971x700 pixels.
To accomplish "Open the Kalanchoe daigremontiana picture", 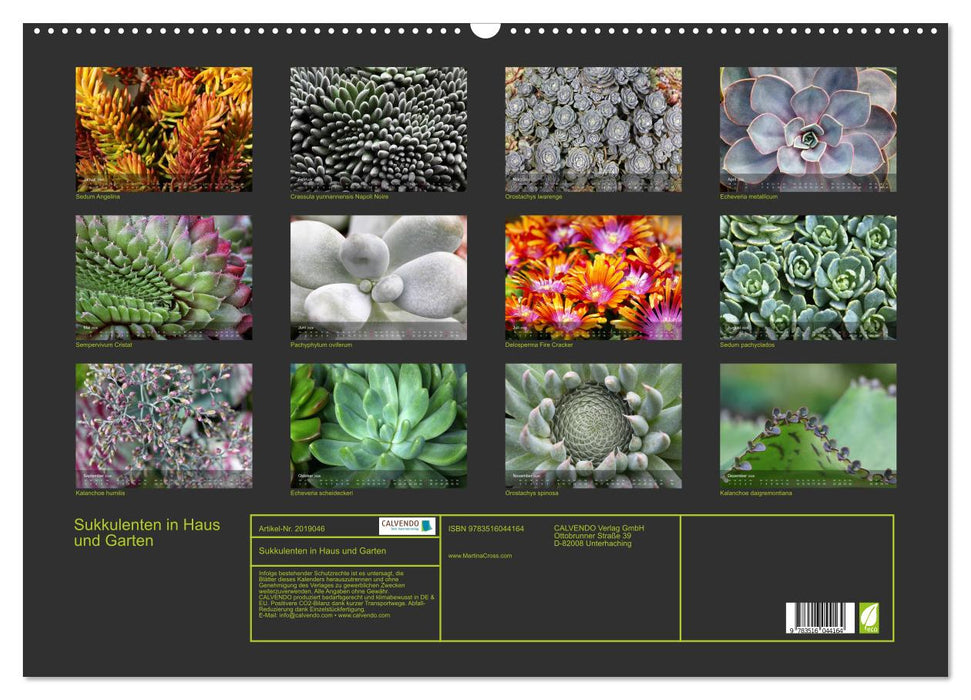I will [808, 425].
